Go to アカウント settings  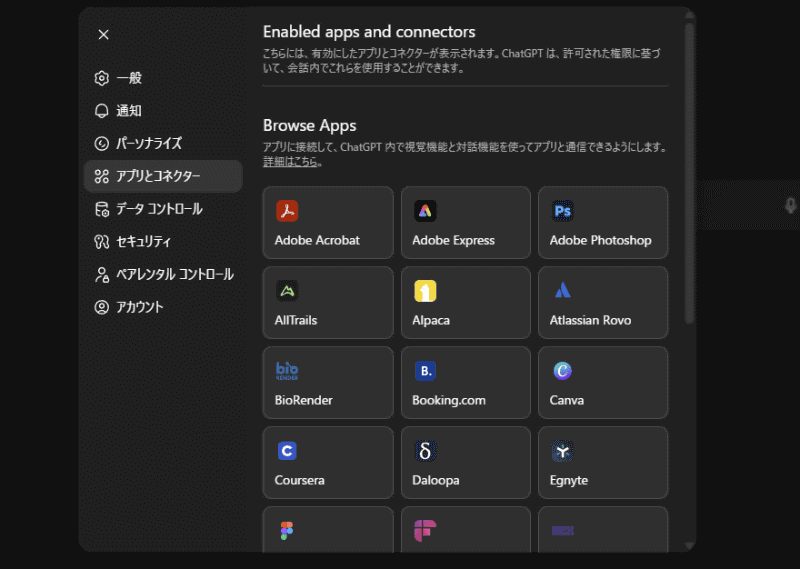163,307
